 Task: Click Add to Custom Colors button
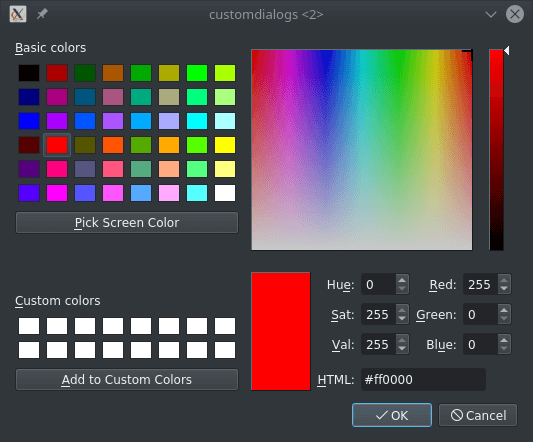click(127, 379)
